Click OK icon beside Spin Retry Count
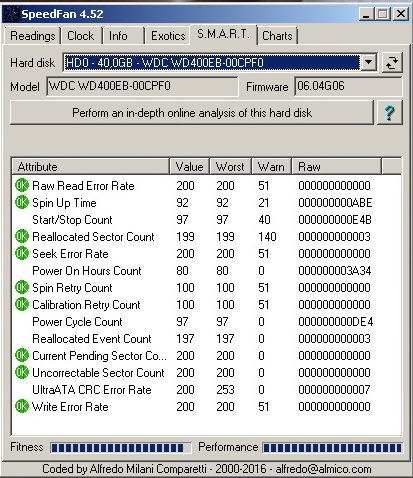Image resolution: width=413 pixels, height=478 pixels. pos(22,287)
